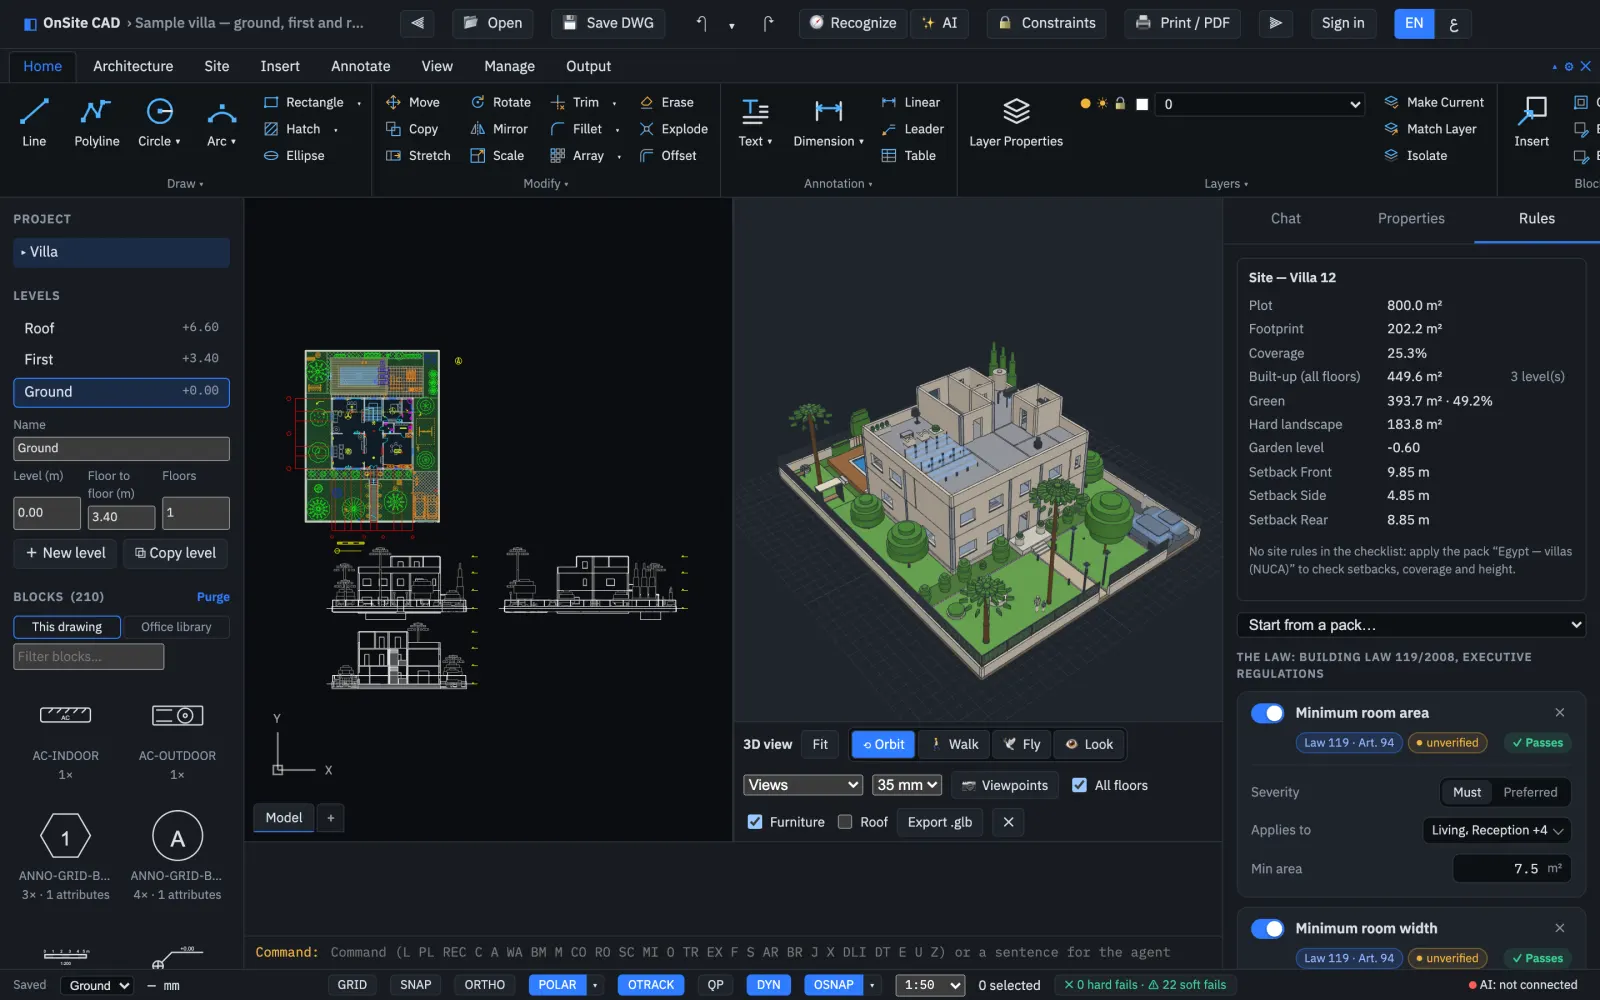Pick the Arc draw tool
1600x1000 pixels.
(x=222, y=123)
